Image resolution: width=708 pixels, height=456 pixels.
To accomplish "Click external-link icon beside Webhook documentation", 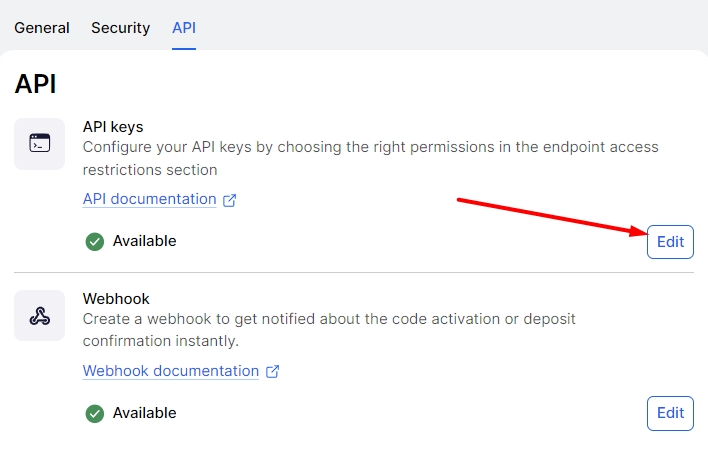I will point(272,372).
